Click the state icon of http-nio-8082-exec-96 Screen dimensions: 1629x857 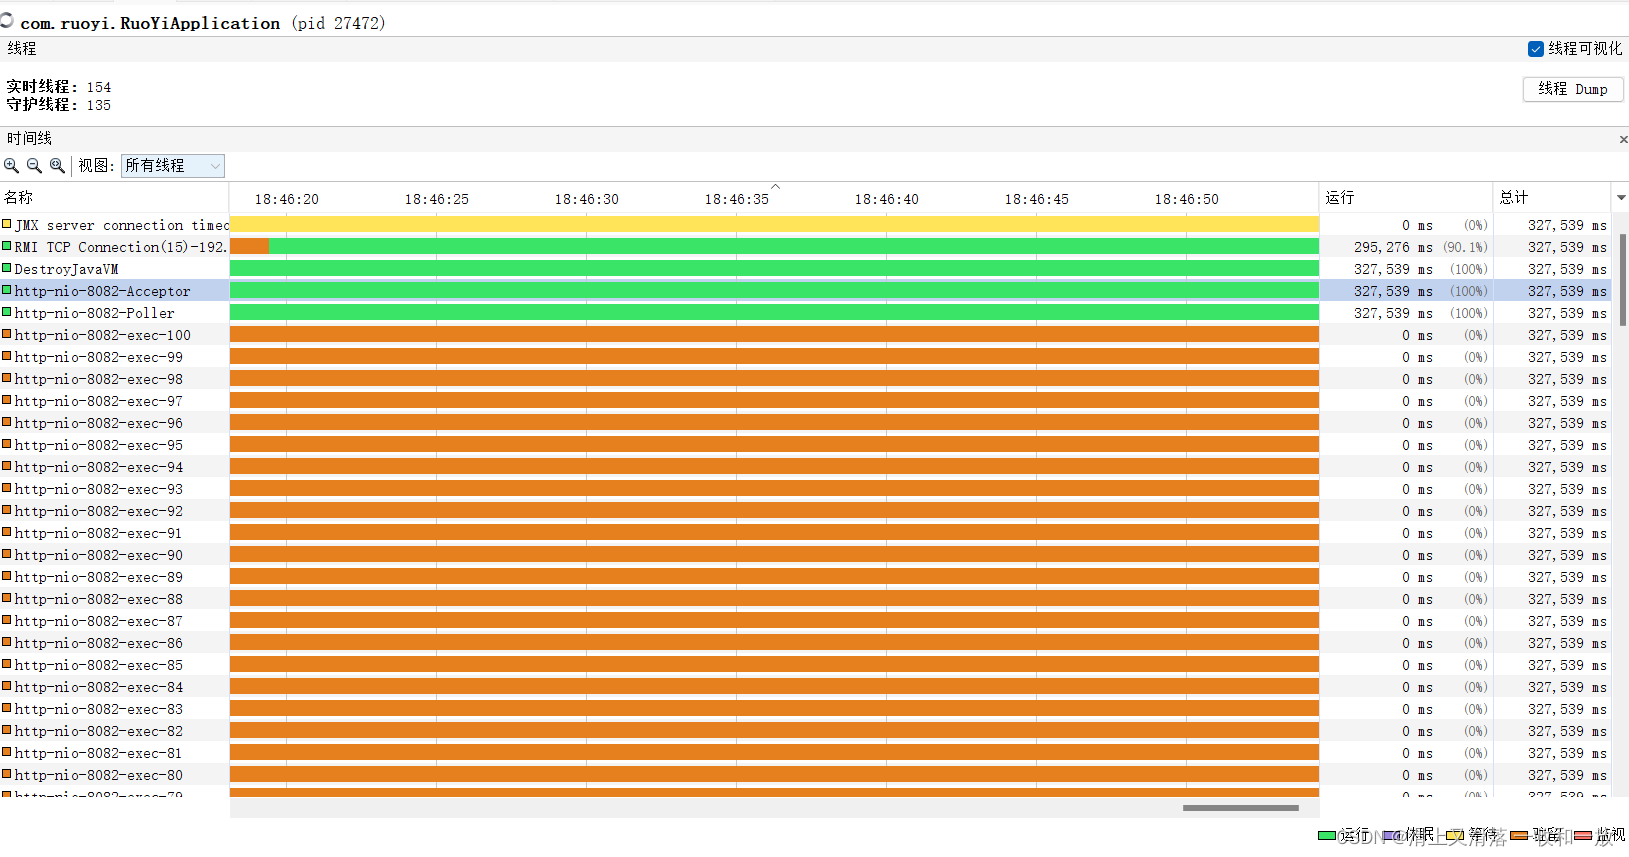point(7,422)
